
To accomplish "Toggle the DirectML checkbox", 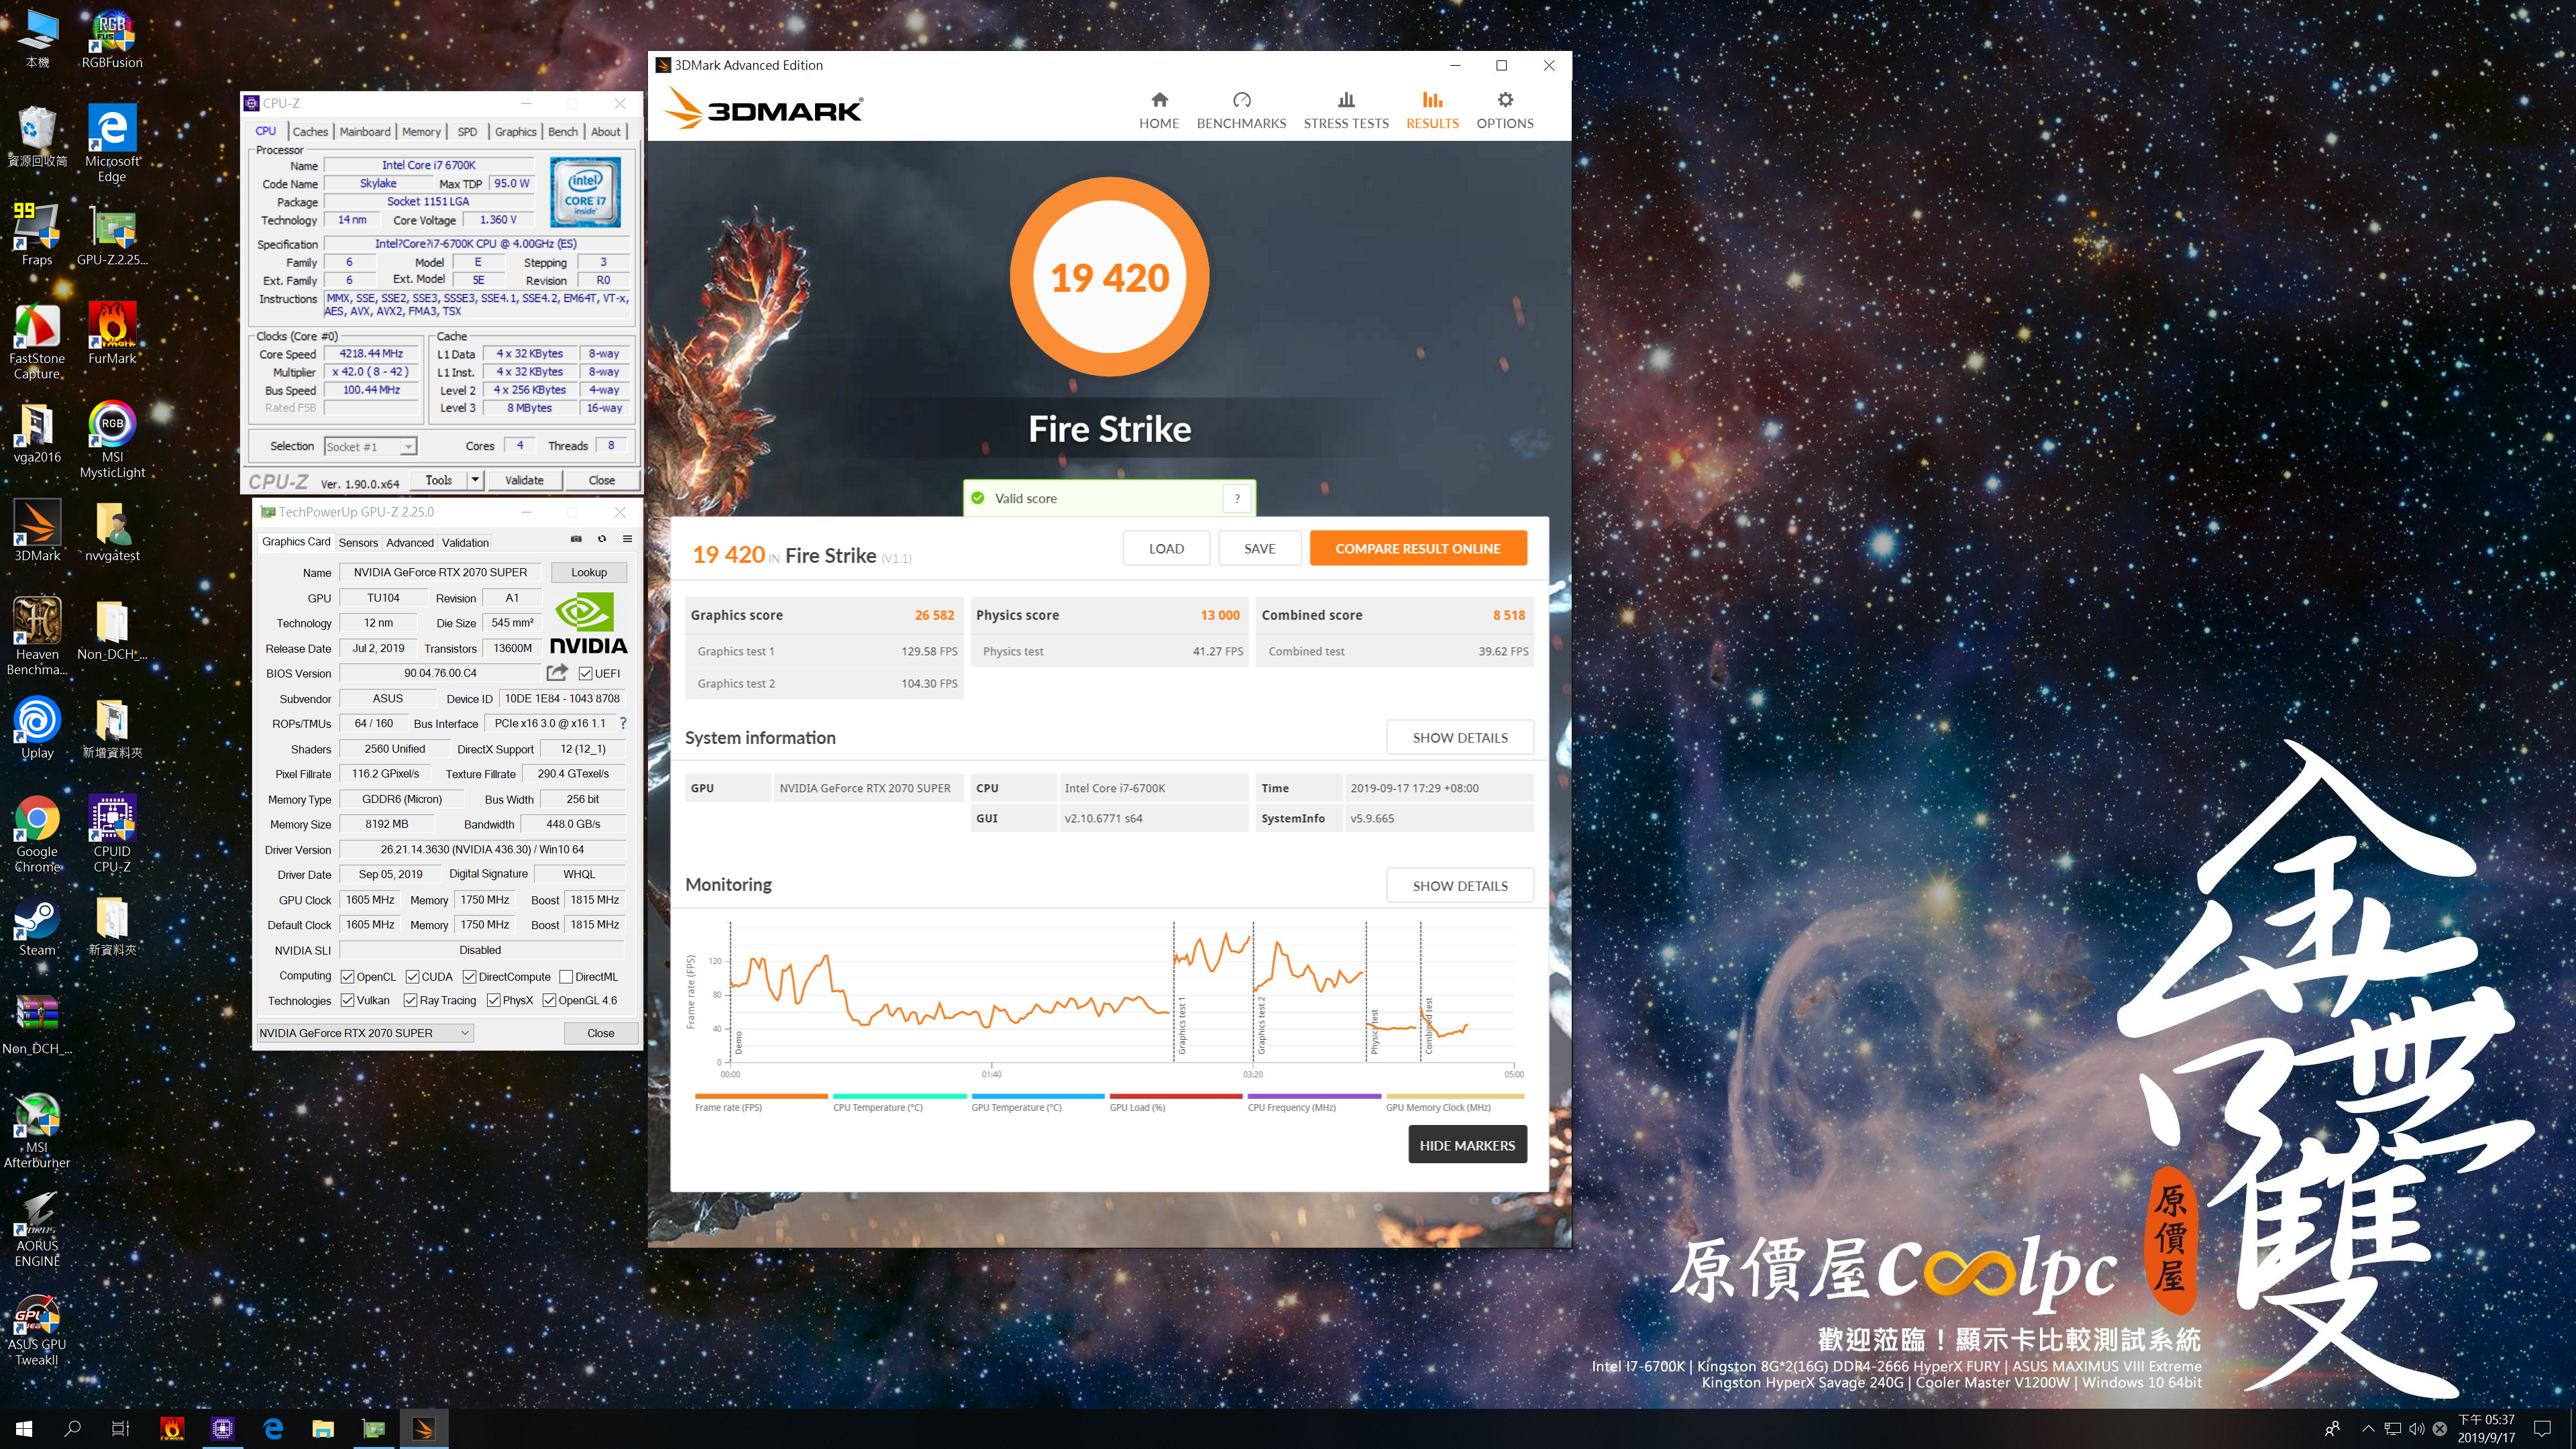I will 566,977.
